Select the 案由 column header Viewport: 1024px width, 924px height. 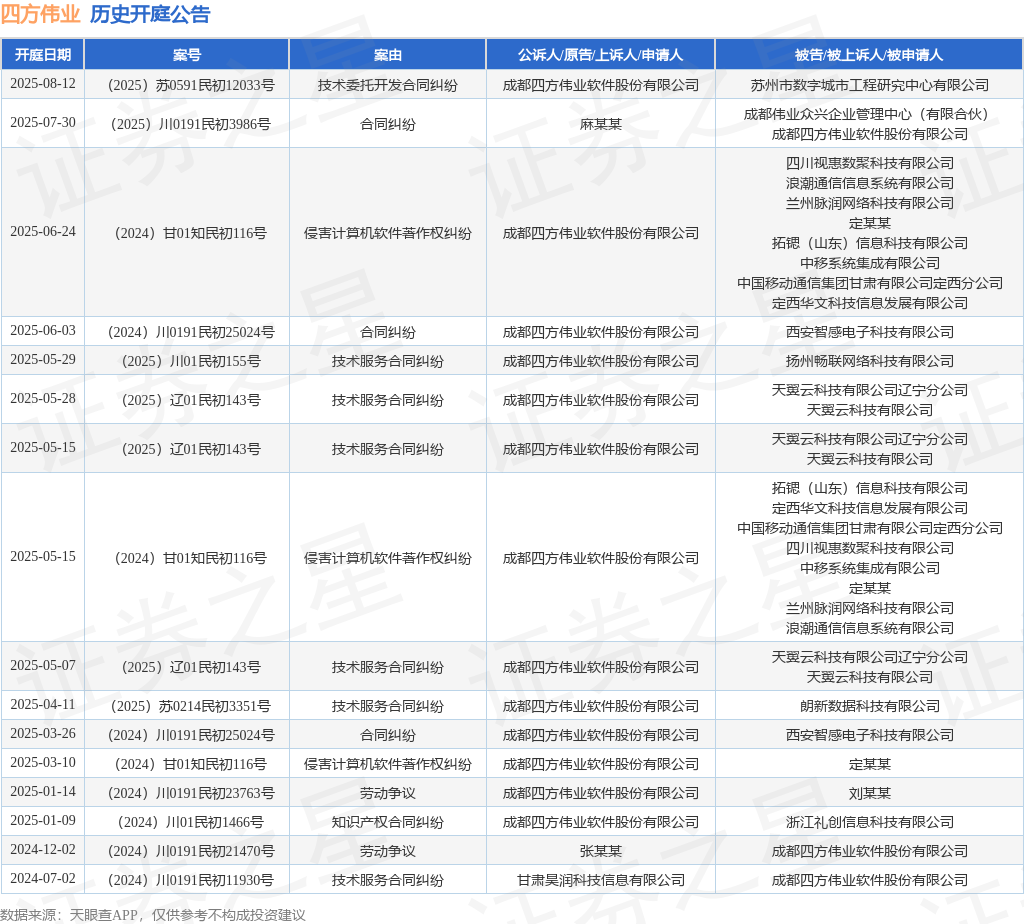coord(388,55)
